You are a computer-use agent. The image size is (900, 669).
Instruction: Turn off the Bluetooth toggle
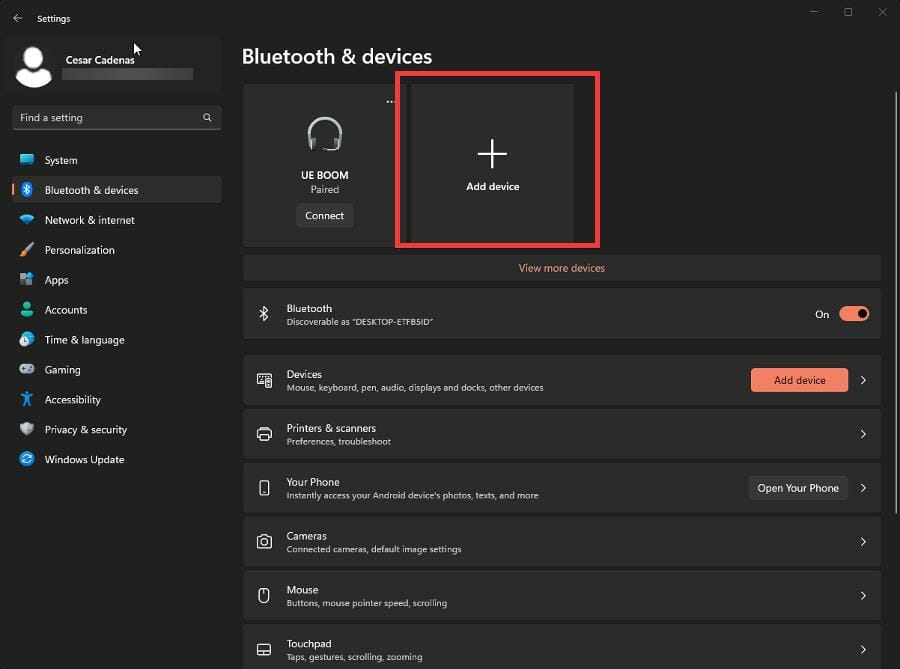point(853,314)
